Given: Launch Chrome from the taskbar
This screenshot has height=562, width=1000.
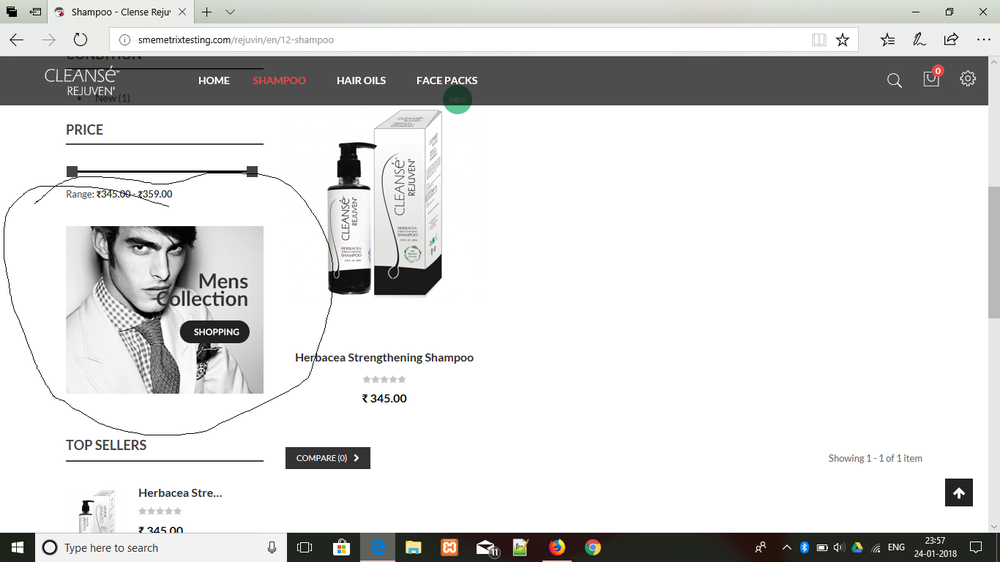Looking at the screenshot, I should click(592, 547).
